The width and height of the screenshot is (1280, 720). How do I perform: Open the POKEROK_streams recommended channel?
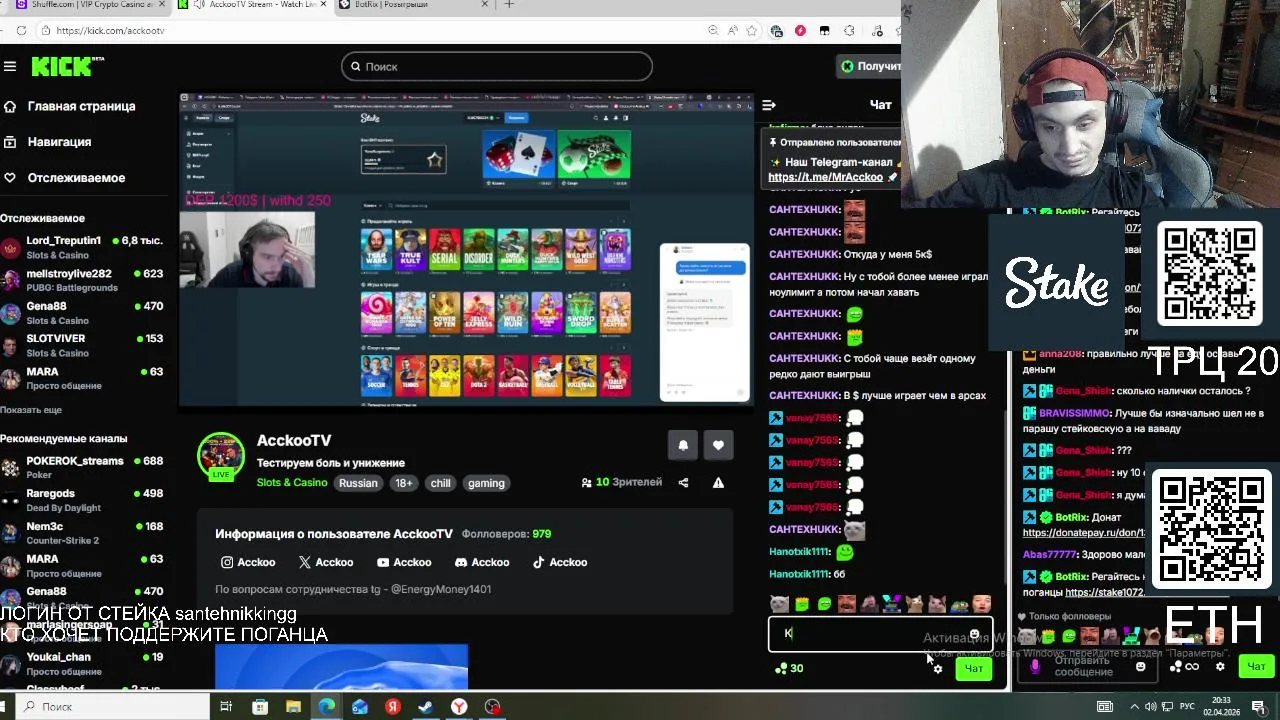click(82, 467)
